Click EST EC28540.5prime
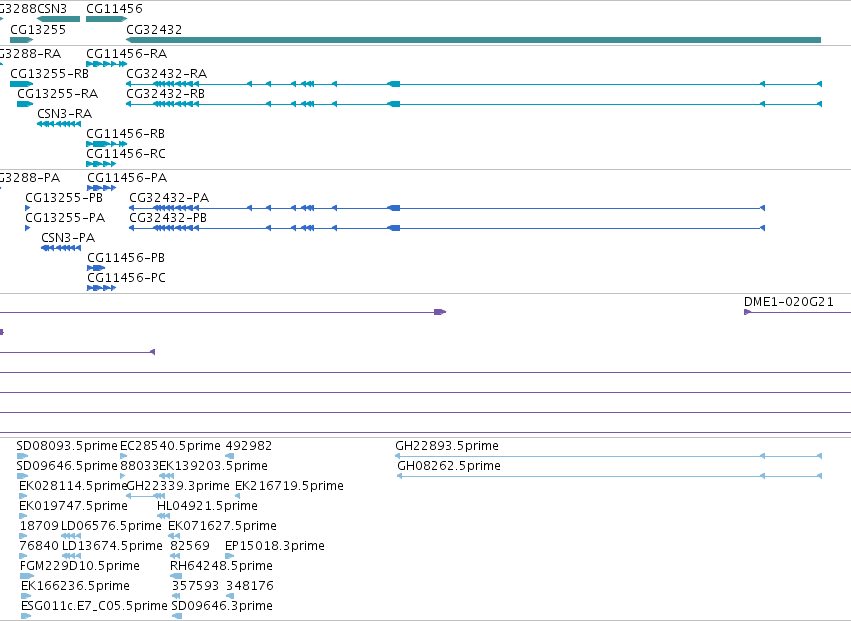Screen dimensions: 851x621 [124, 456]
